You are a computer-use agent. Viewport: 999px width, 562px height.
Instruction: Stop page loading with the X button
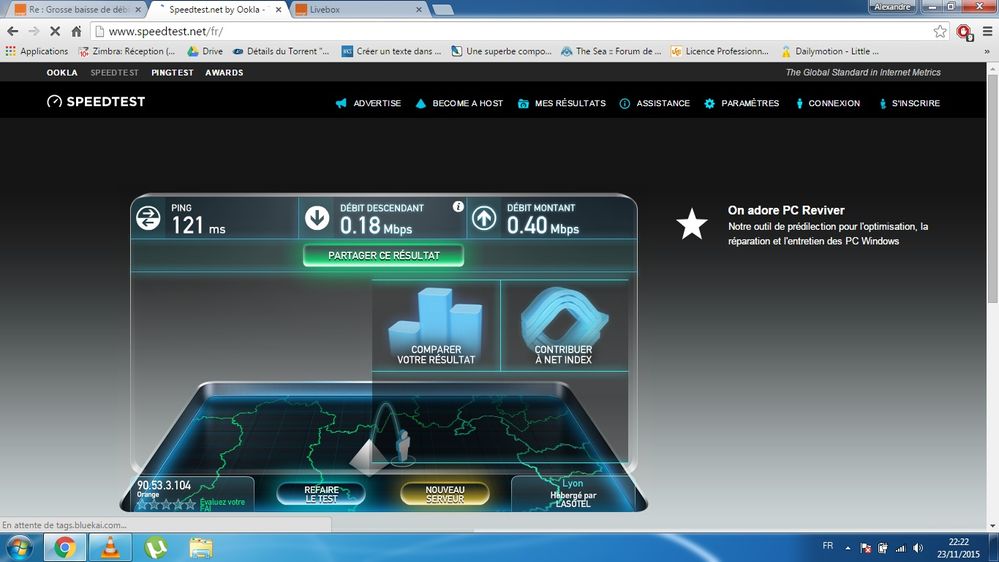[x=55, y=31]
